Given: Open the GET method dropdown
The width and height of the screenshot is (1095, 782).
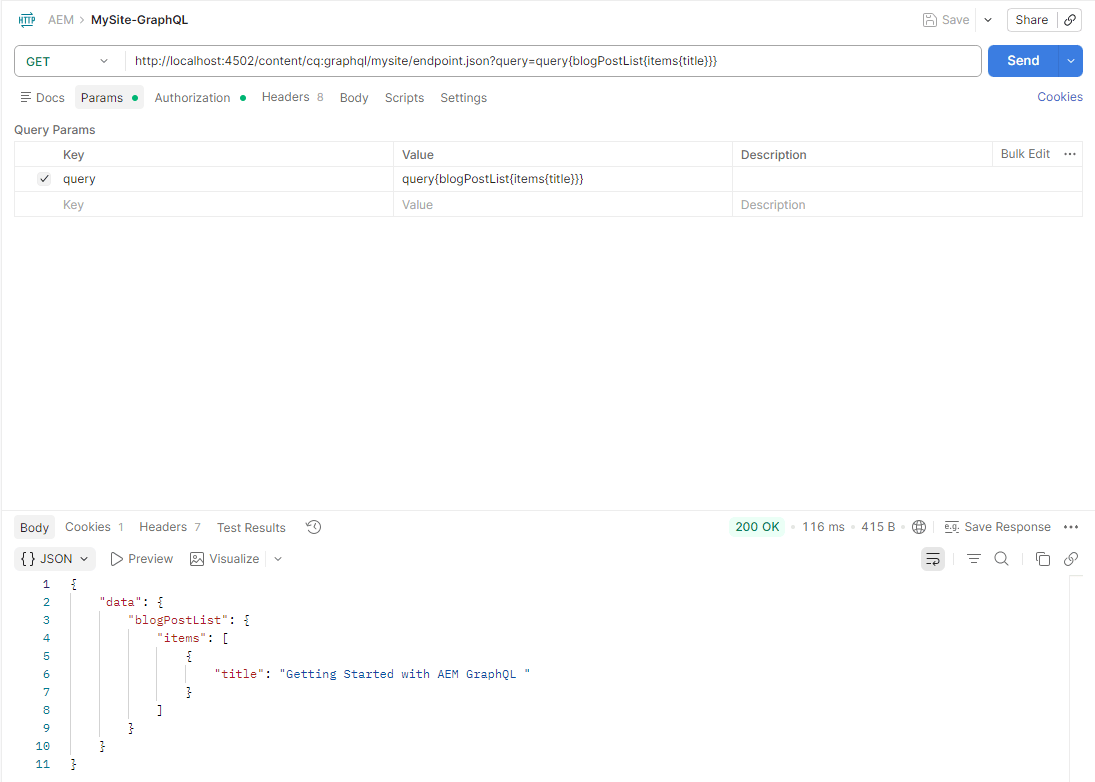Looking at the screenshot, I should (x=68, y=61).
